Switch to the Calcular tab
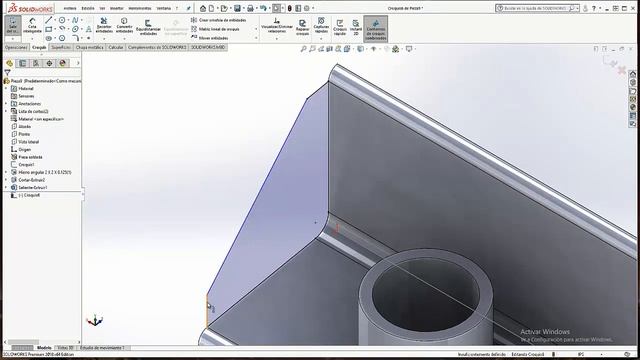Viewport: 640px width, 360px height. [x=116, y=47]
